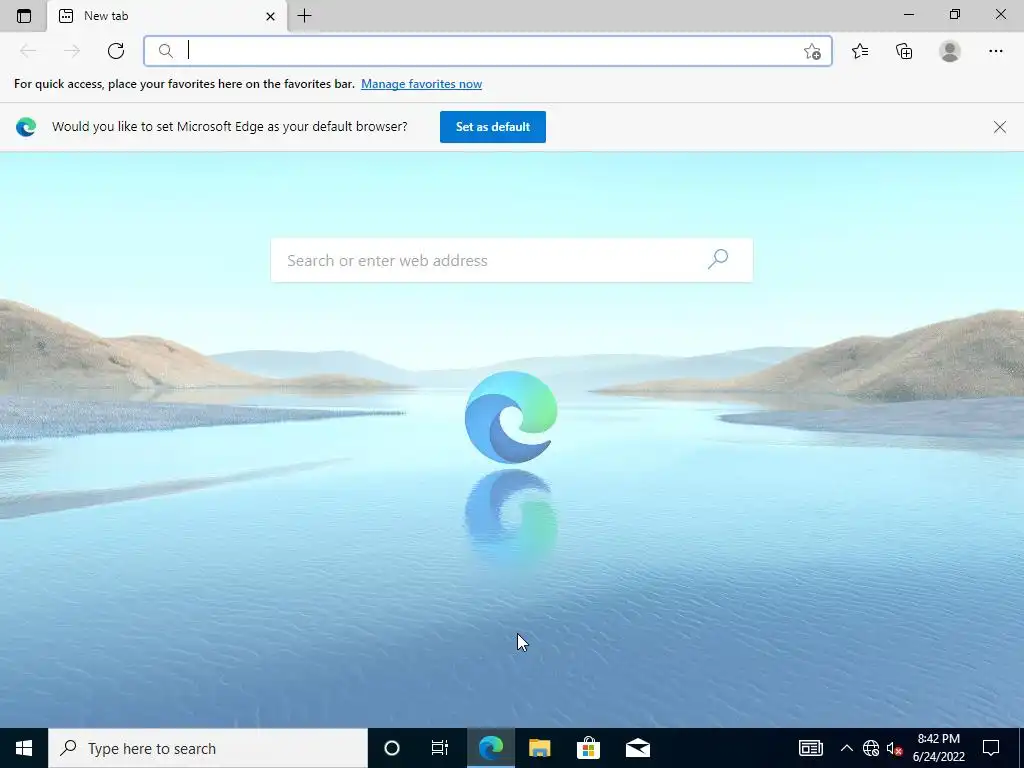Click network globe tray icon
1024x768 pixels.
(871, 748)
